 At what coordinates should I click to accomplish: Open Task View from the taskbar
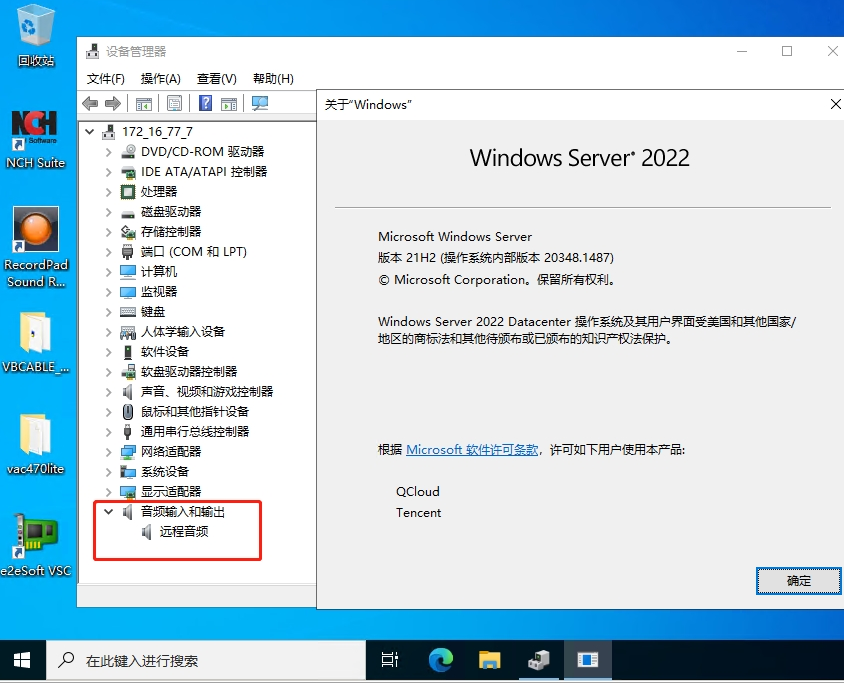pyautogui.click(x=390, y=660)
